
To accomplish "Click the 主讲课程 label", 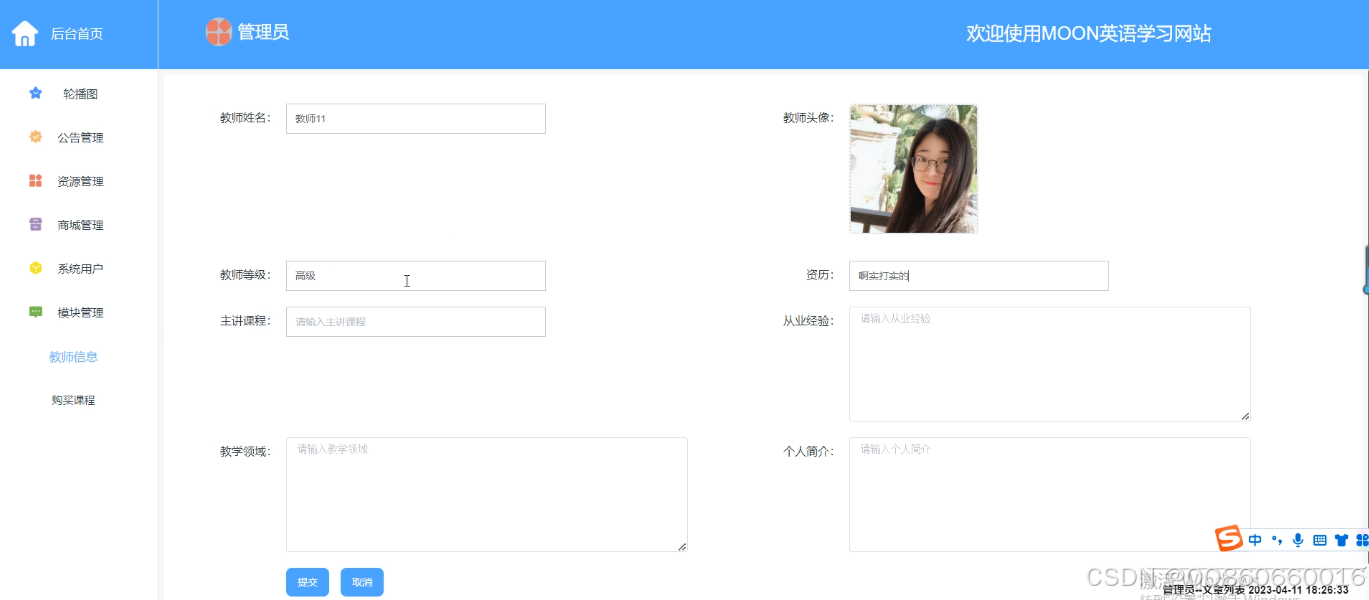I will (x=245, y=321).
